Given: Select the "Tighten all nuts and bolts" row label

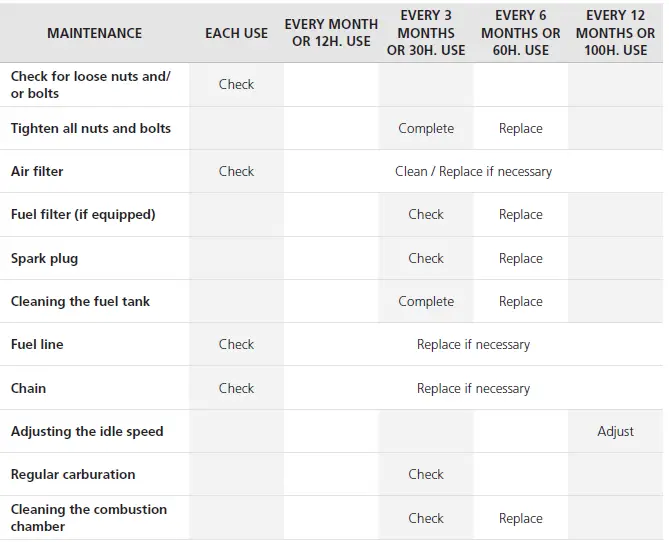Looking at the screenshot, I should point(91,128).
